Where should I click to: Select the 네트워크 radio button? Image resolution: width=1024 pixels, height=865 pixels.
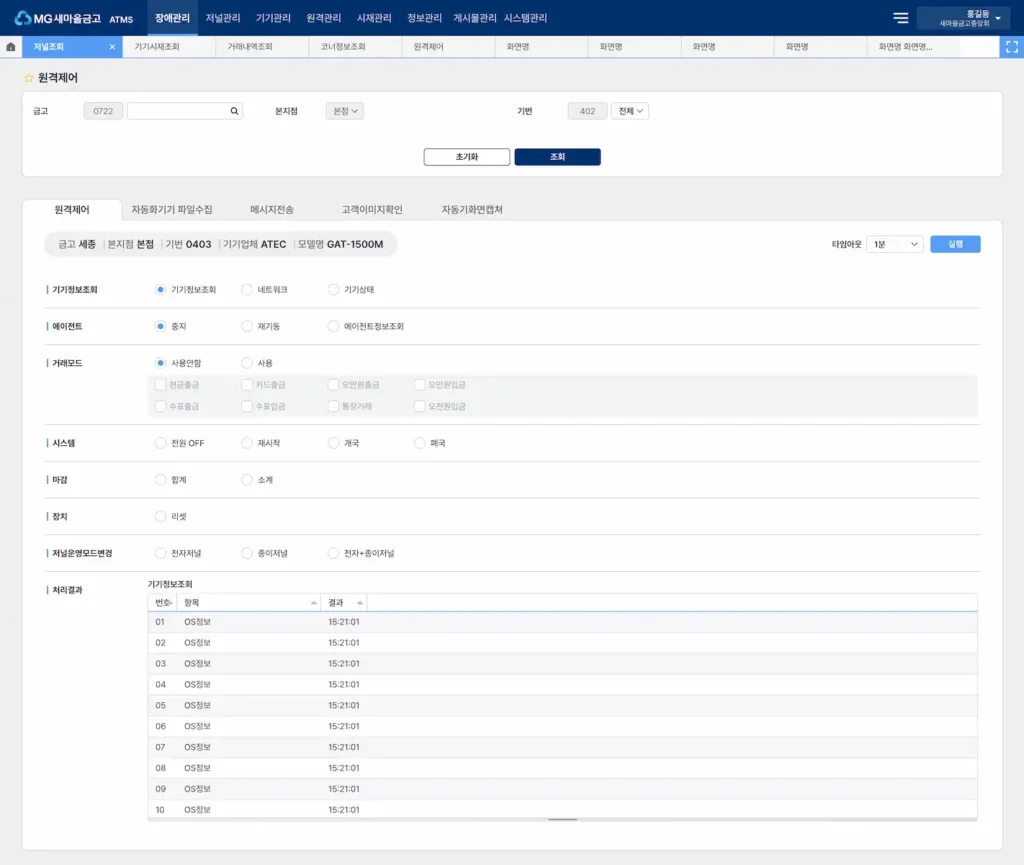pyautogui.click(x=247, y=290)
